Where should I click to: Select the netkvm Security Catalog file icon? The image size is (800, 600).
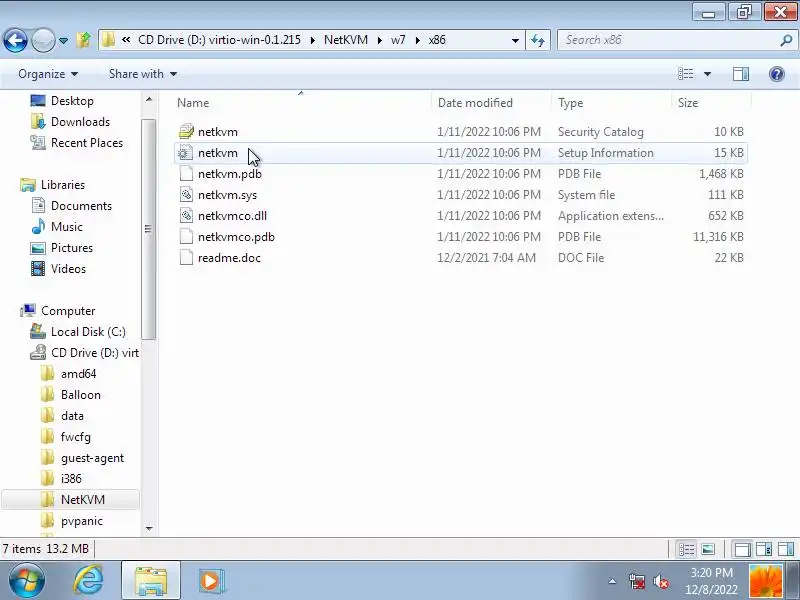(x=186, y=132)
